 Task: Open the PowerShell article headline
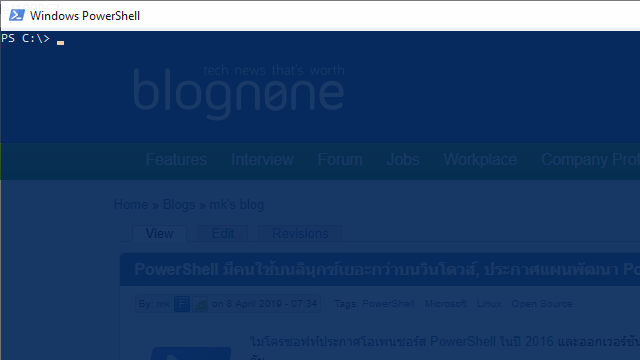387,269
